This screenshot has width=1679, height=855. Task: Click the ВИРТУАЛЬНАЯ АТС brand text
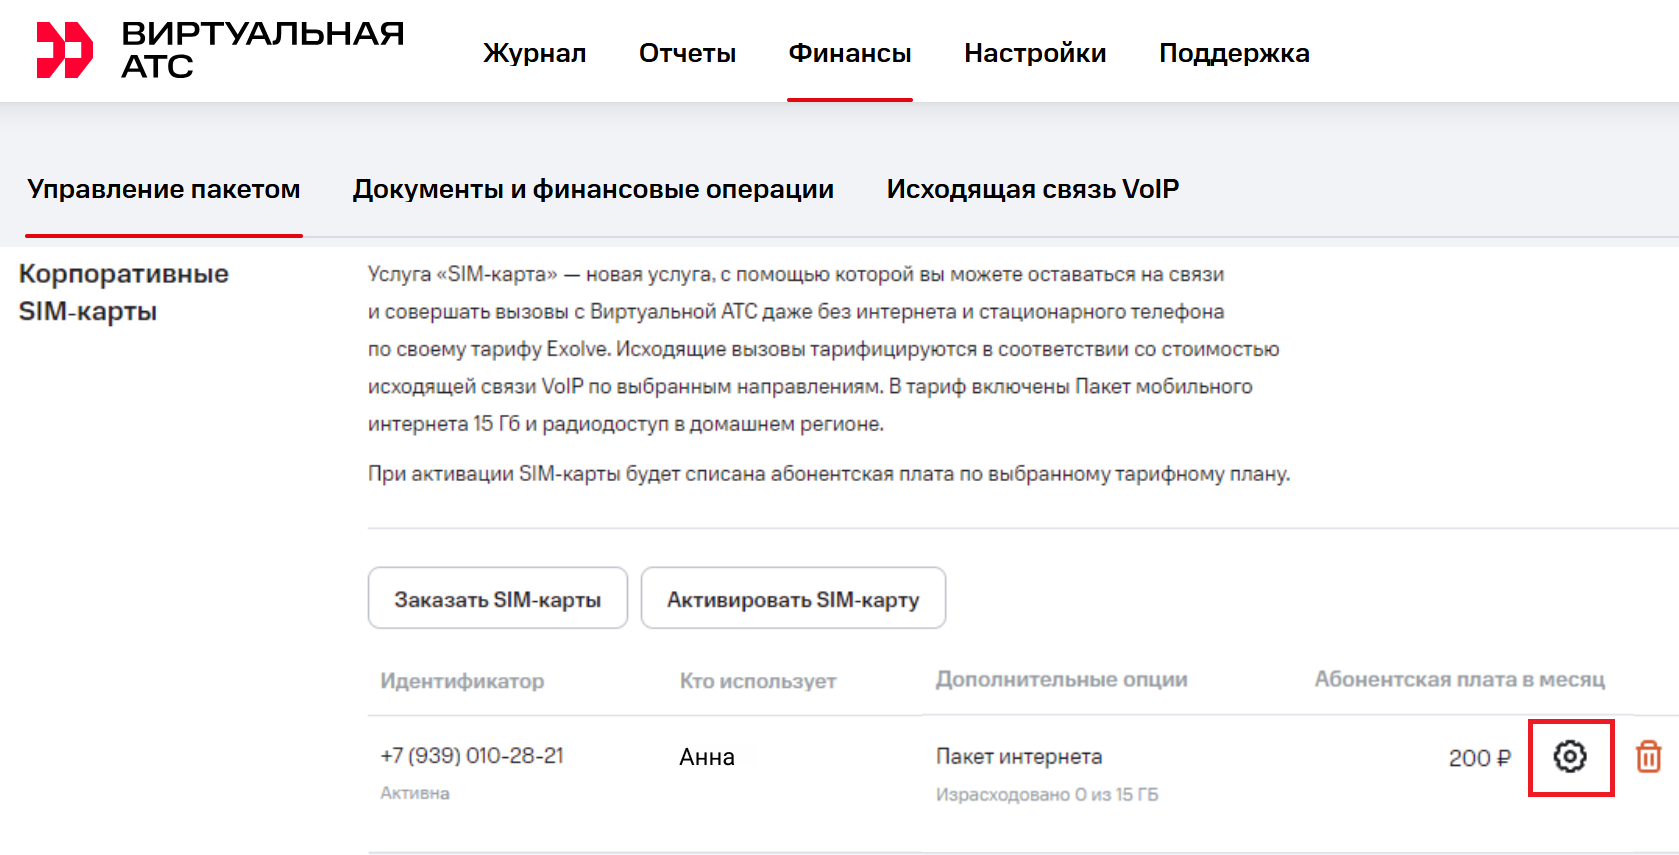point(262,50)
